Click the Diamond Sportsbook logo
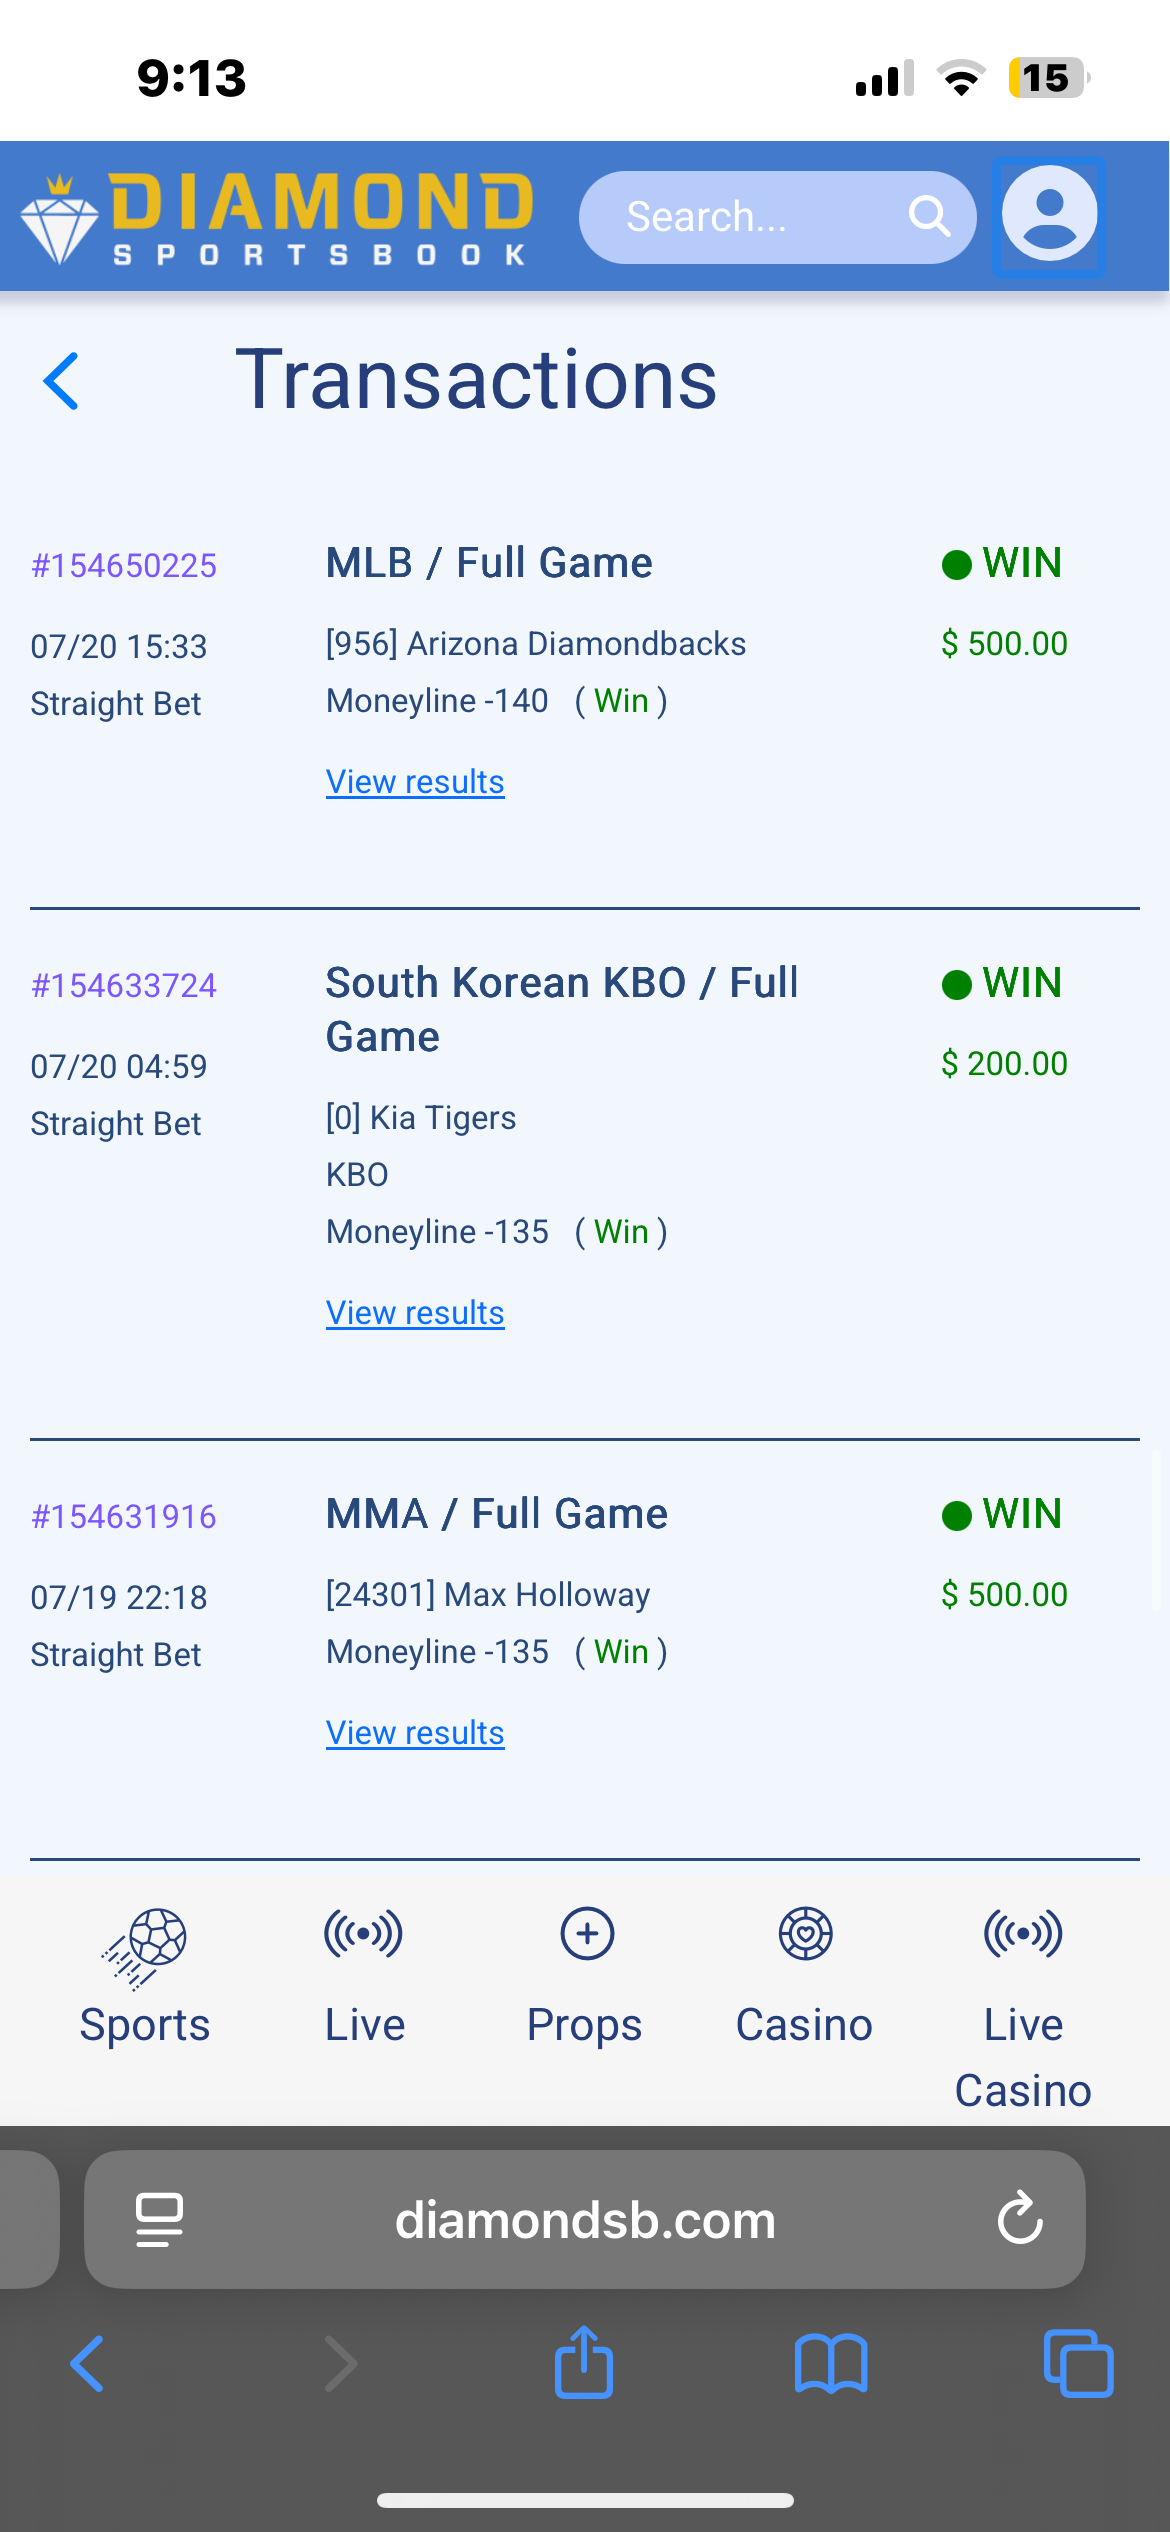1170x2532 pixels. 277,218
